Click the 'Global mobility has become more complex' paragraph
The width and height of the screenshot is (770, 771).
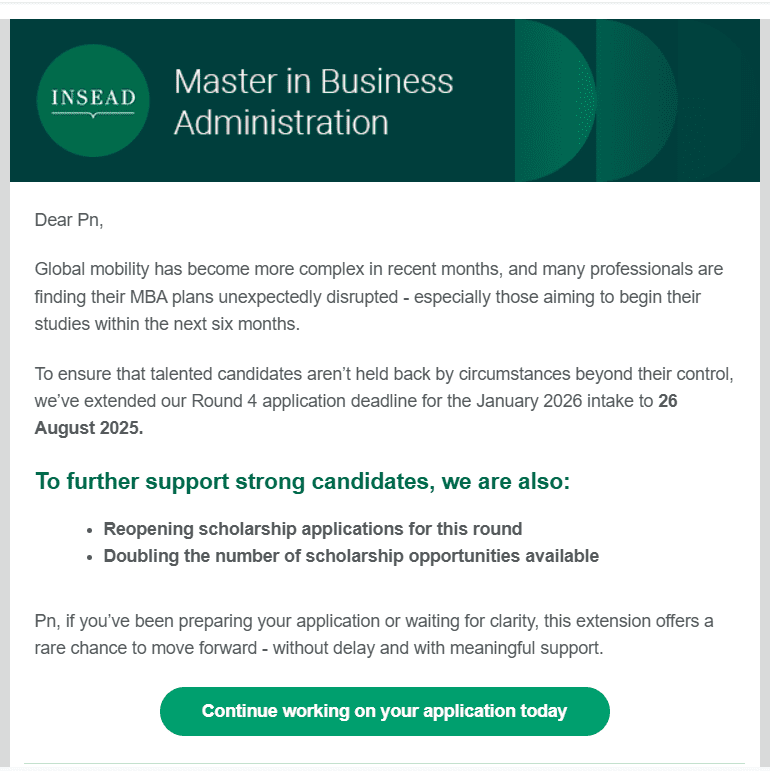click(379, 297)
